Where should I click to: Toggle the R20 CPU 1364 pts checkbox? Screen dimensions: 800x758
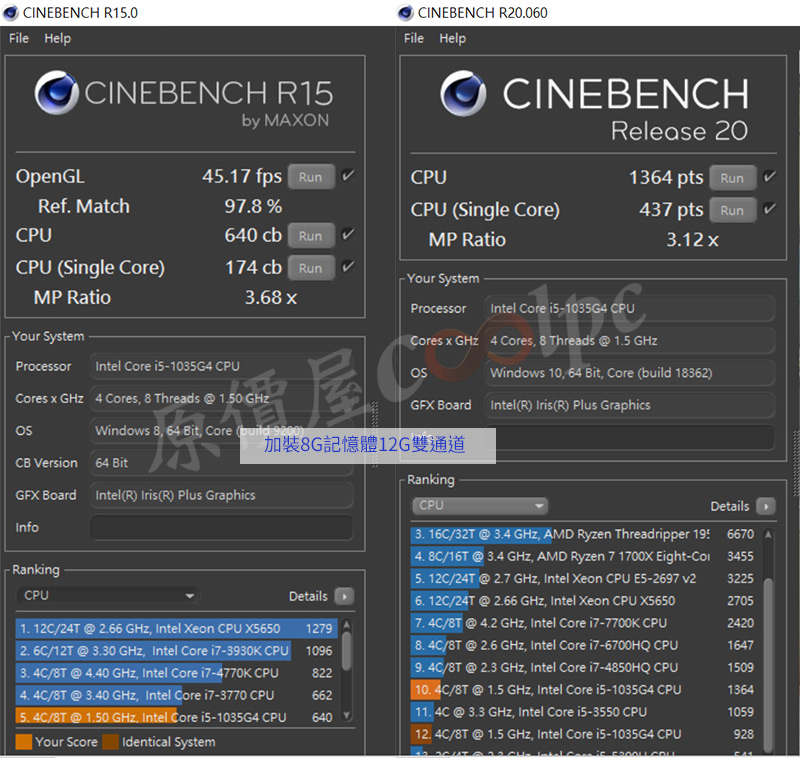tap(769, 177)
